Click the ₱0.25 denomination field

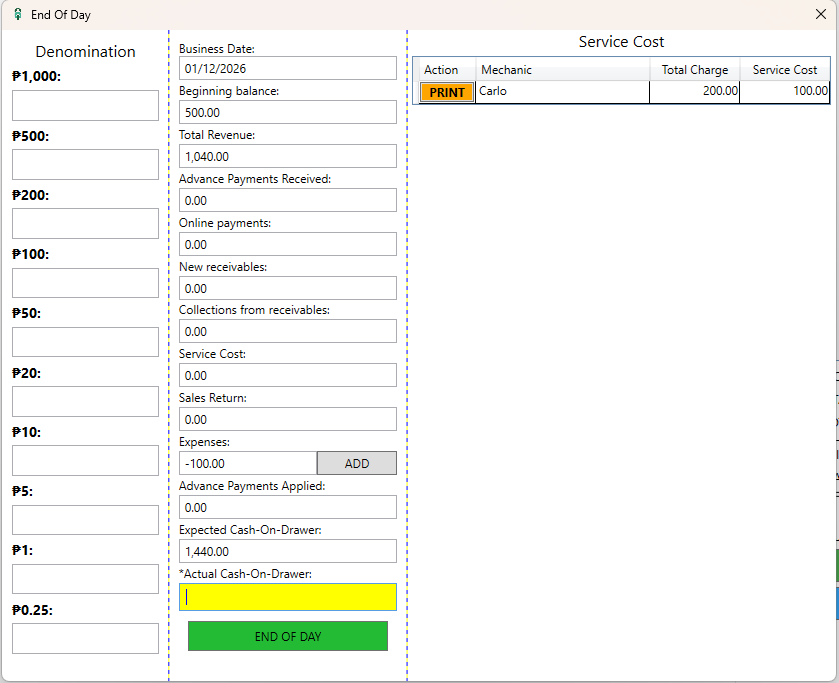tap(85, 638)
